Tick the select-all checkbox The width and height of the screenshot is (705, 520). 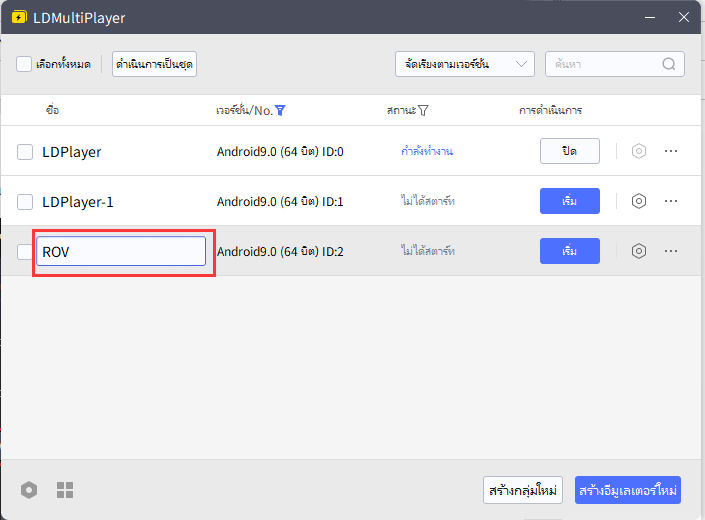point(24,64)
